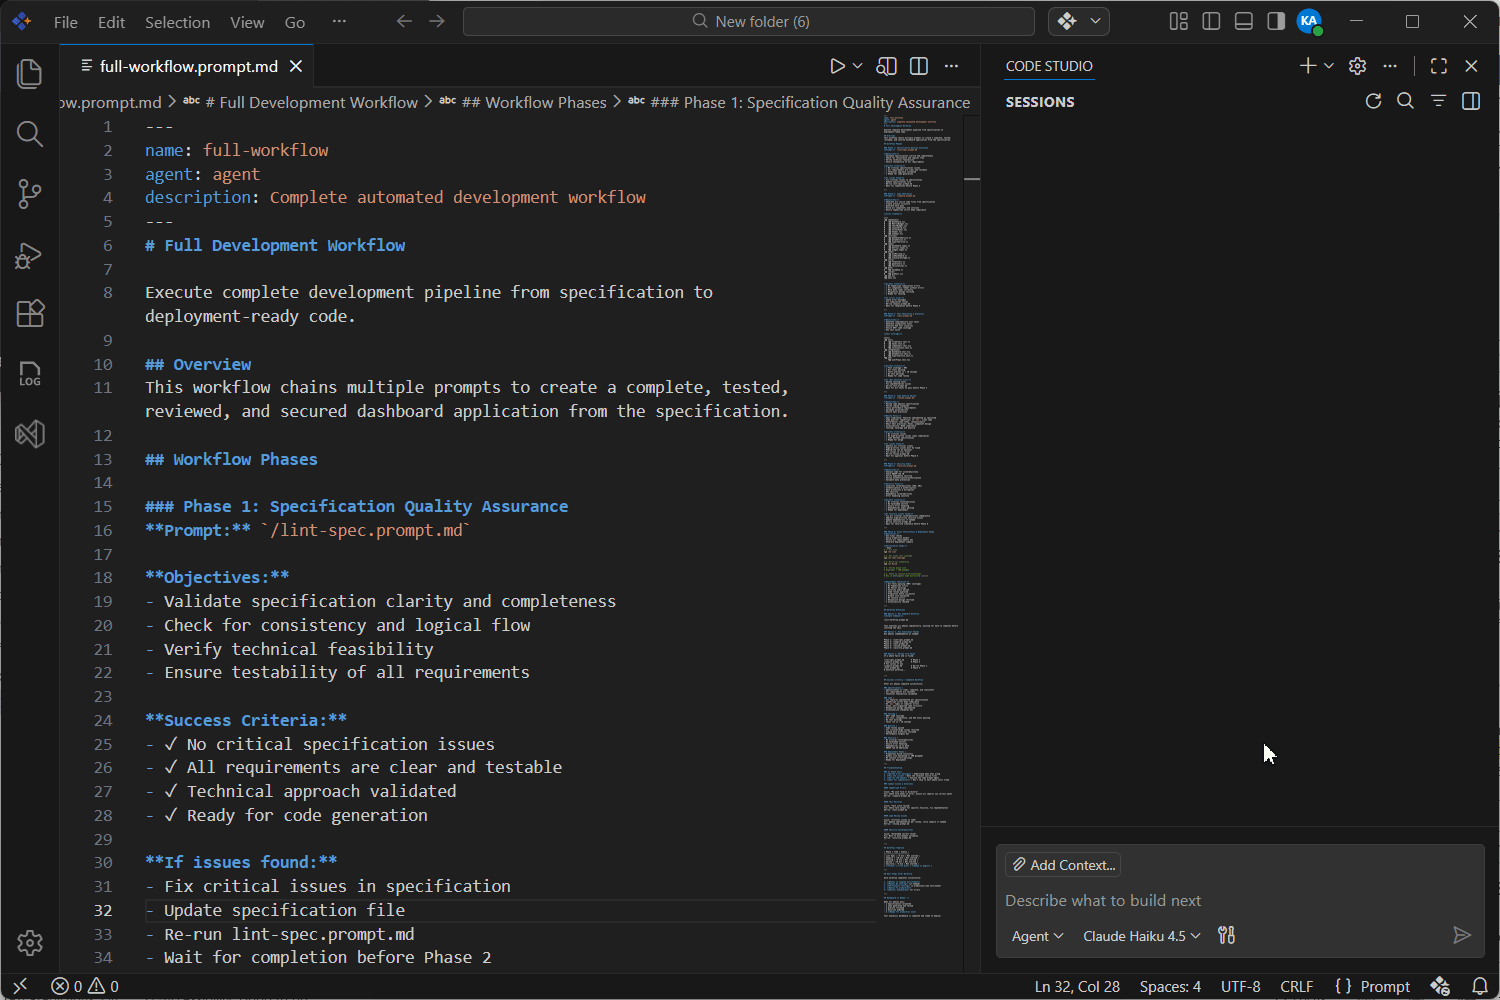The height and width of the screenshot is (1000, 1500).
Task: Open the Agent mode dropdown
Action: coord(1036,935)
